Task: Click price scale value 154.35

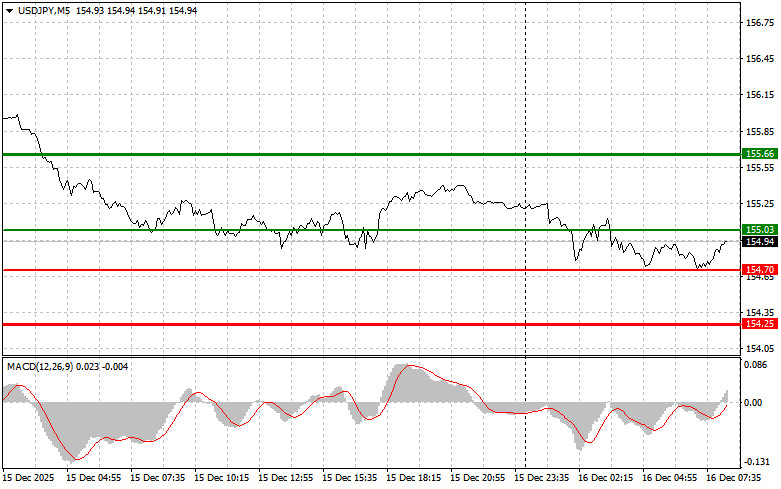Action: pyautogui.click(x=760, y=312)
